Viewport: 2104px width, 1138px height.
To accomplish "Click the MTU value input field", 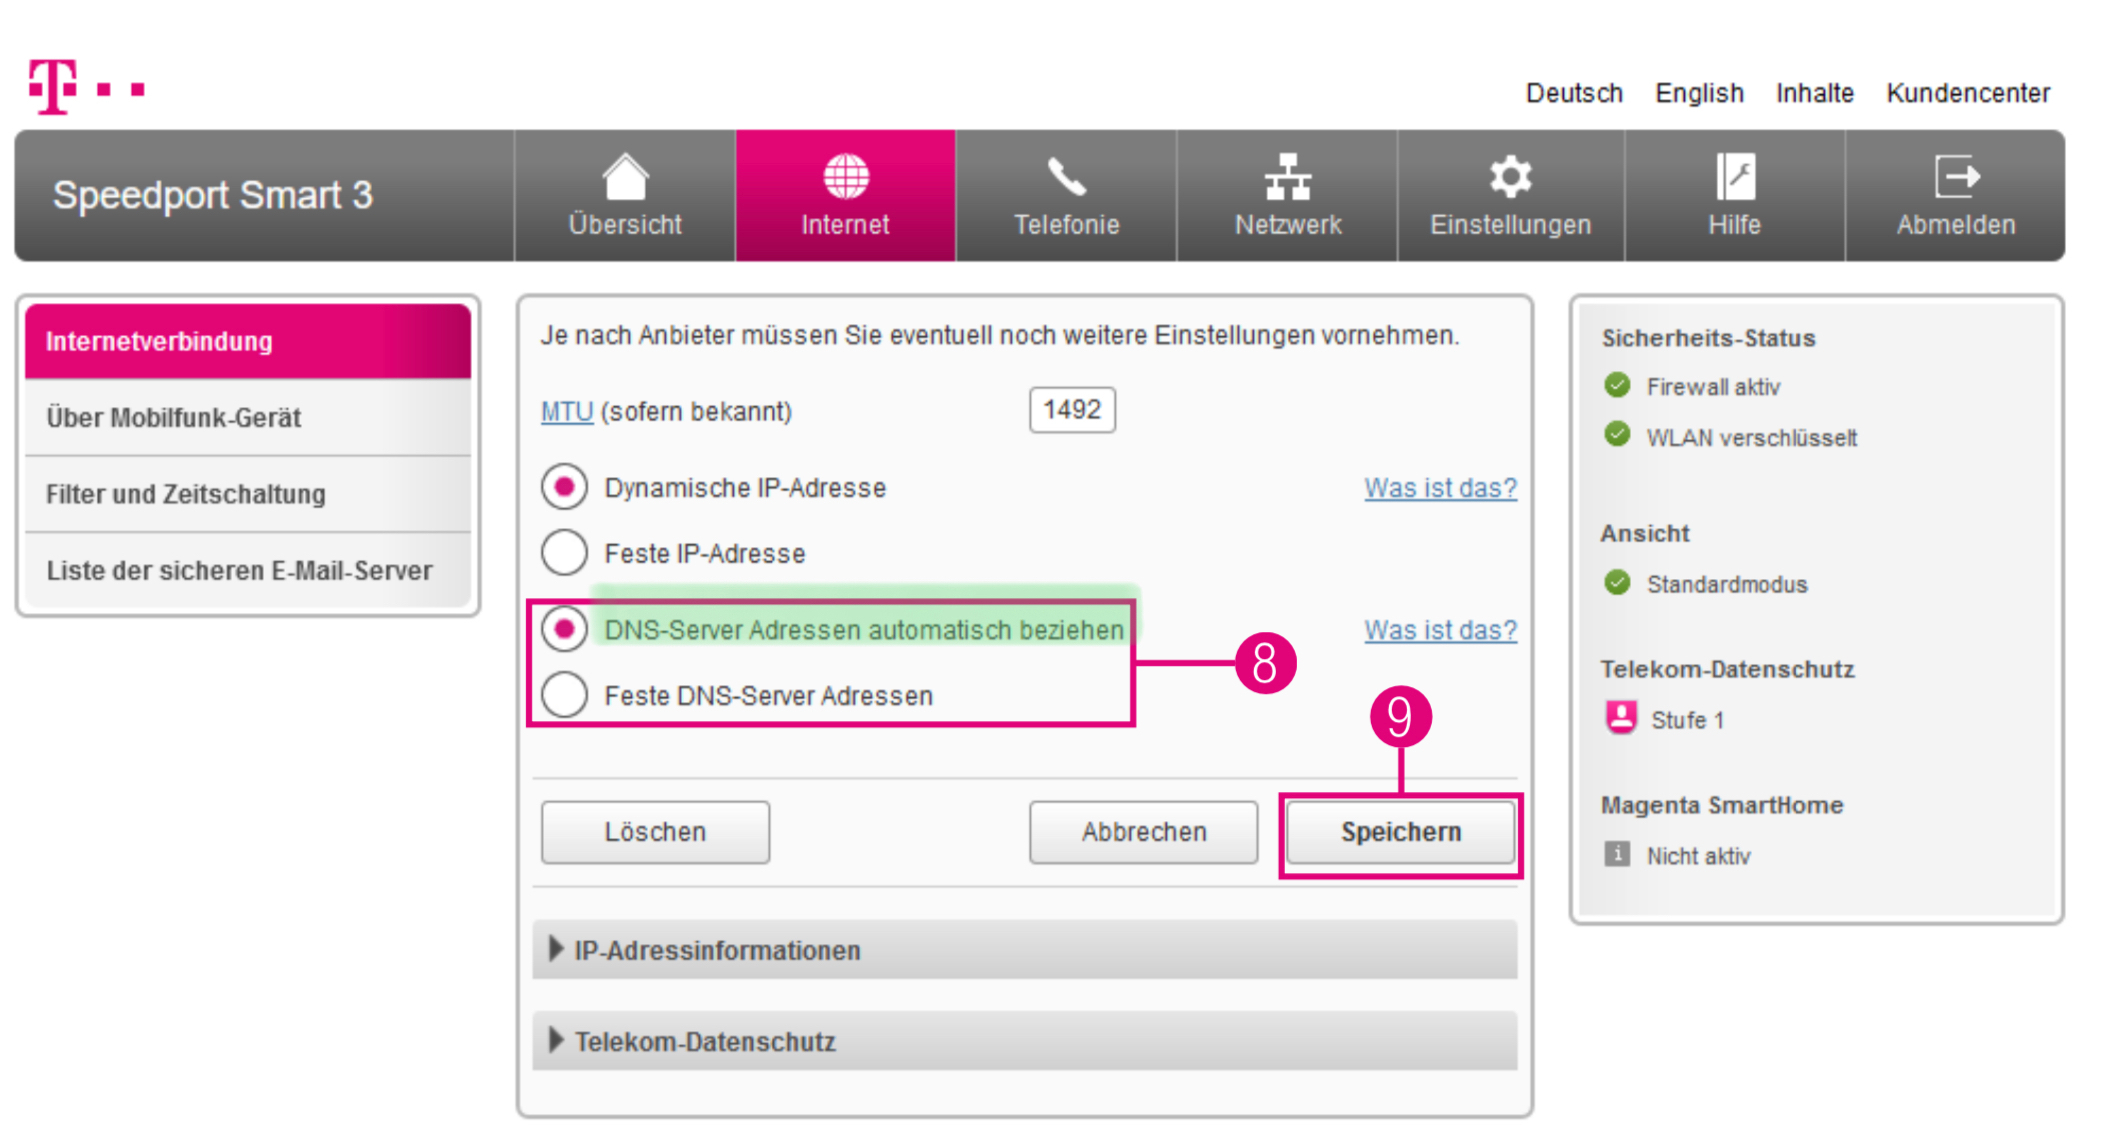I will (x=1072, y=410).
